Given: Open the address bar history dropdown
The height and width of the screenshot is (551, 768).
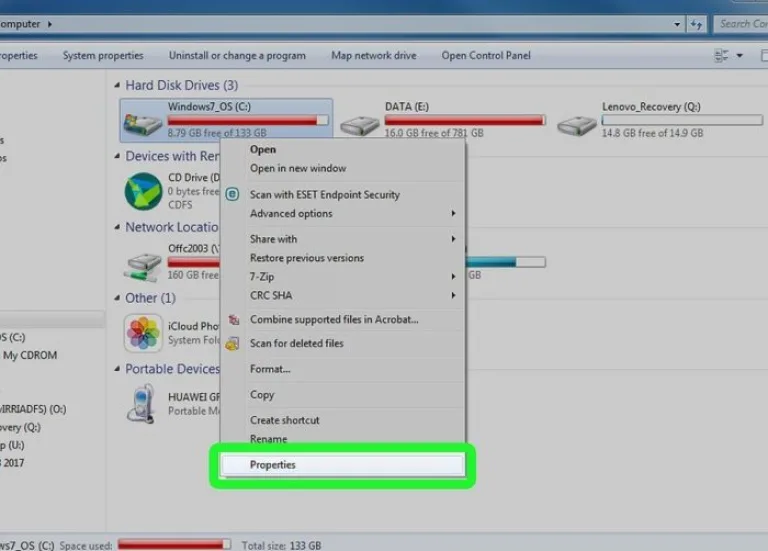Looking at the screenshot, I should (677, 24).
